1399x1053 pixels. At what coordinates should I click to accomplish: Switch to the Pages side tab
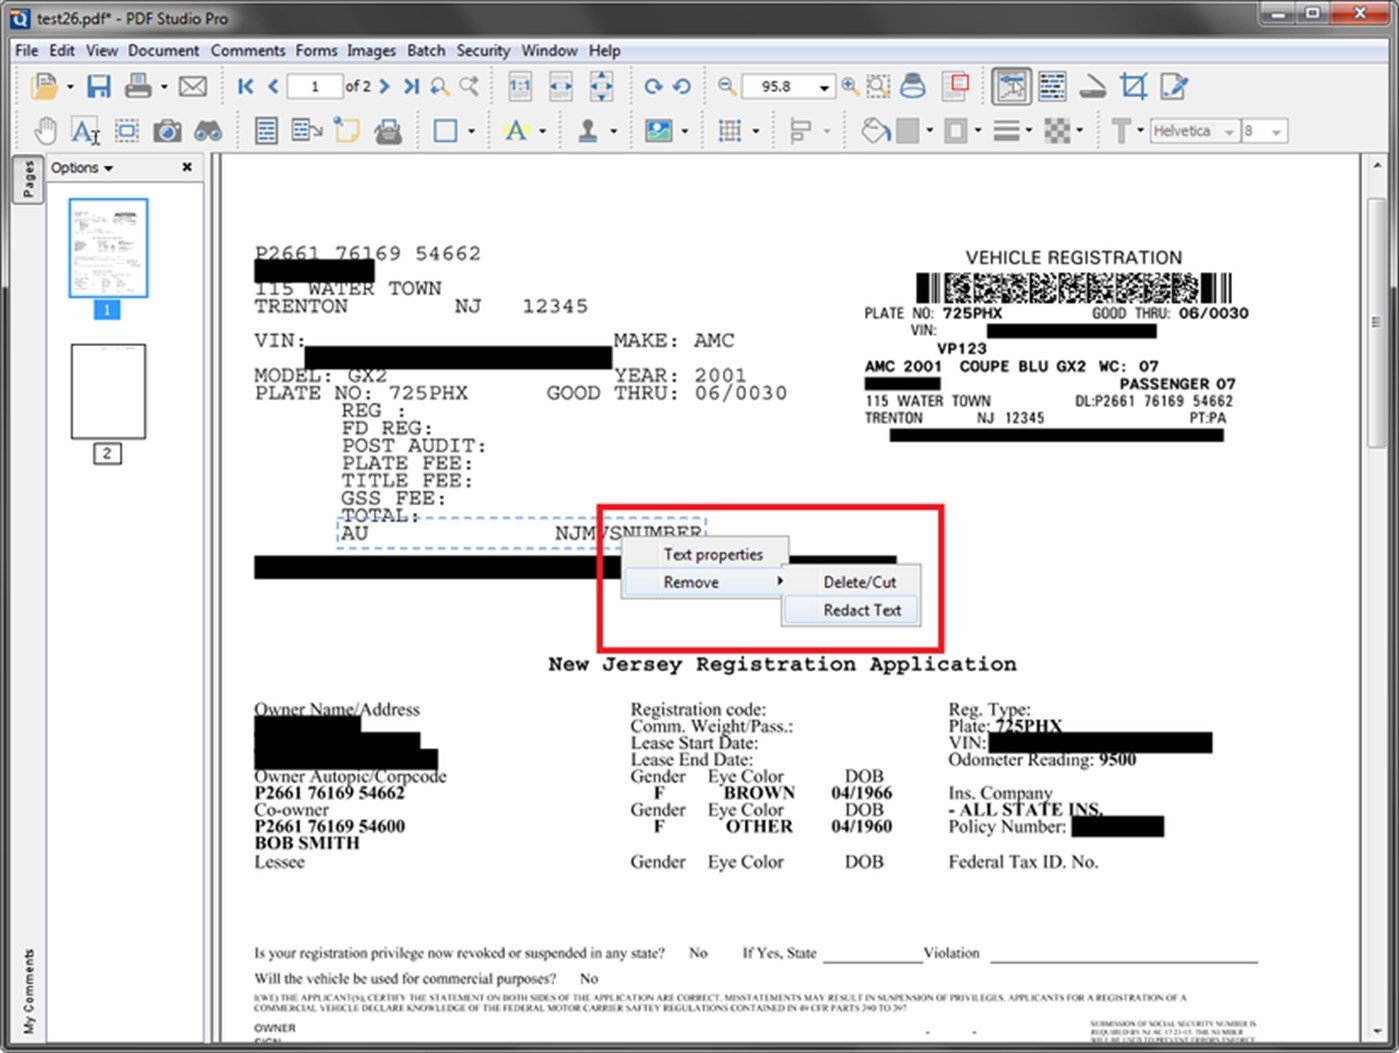[x=27, y=180]
